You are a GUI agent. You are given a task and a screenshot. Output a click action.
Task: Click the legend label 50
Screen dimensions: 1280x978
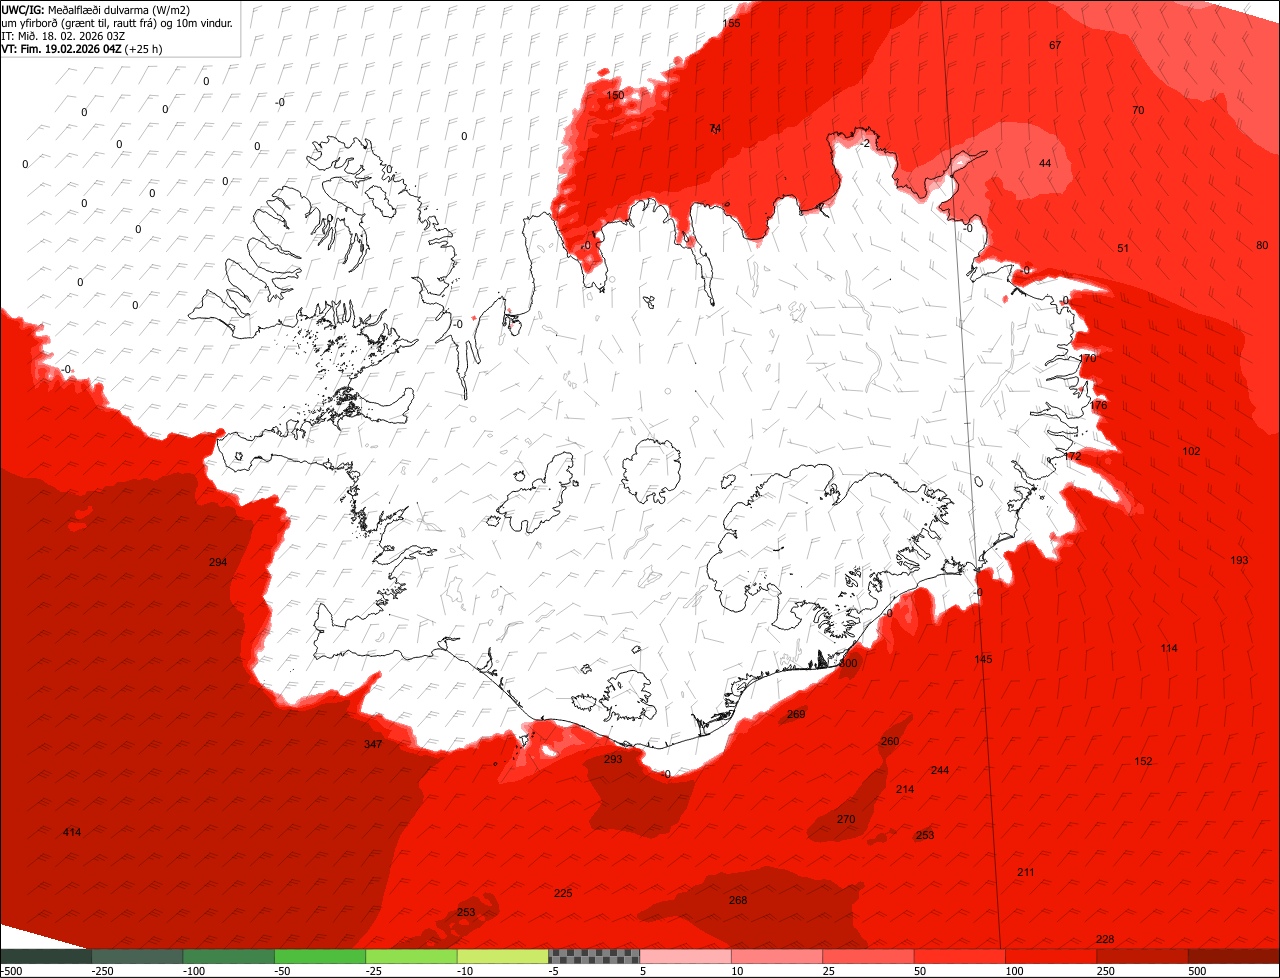point(920,971)
